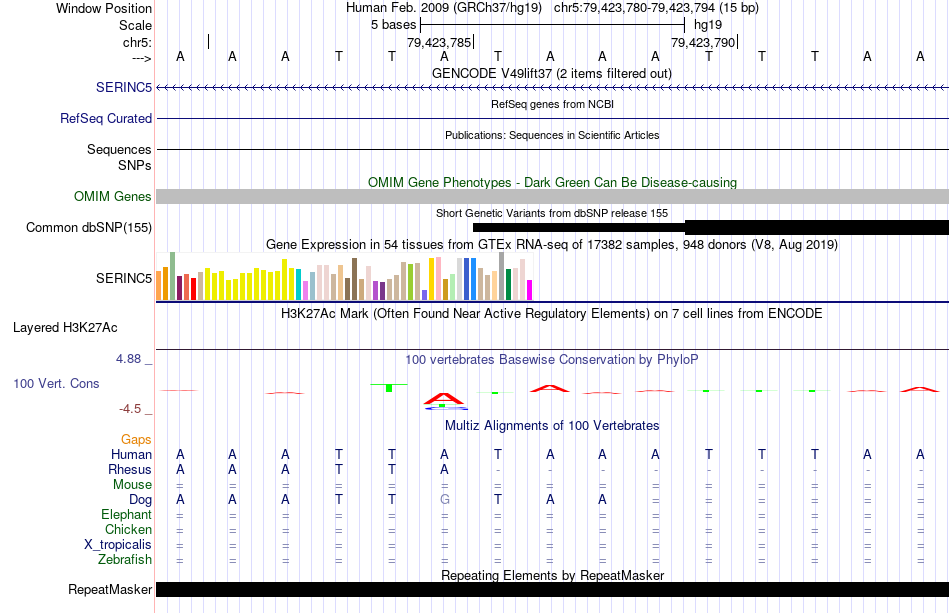Screen dimensions: 950x613
Task: Click the tall dark brown GTEx bar
Action: [x=354, y=279]
